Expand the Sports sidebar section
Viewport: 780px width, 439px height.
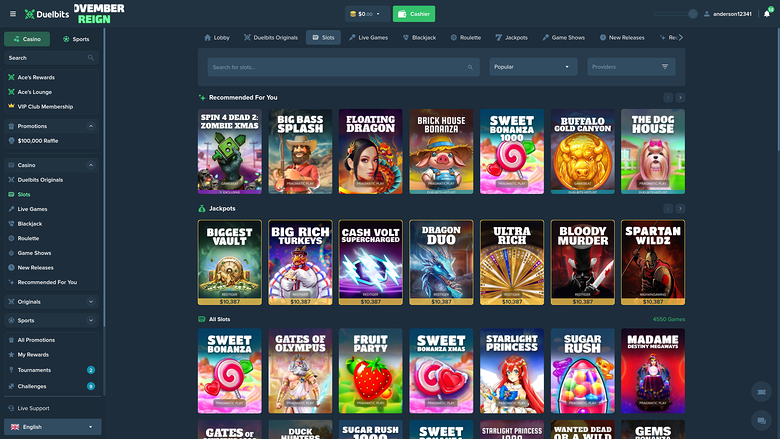pos(91,321)
